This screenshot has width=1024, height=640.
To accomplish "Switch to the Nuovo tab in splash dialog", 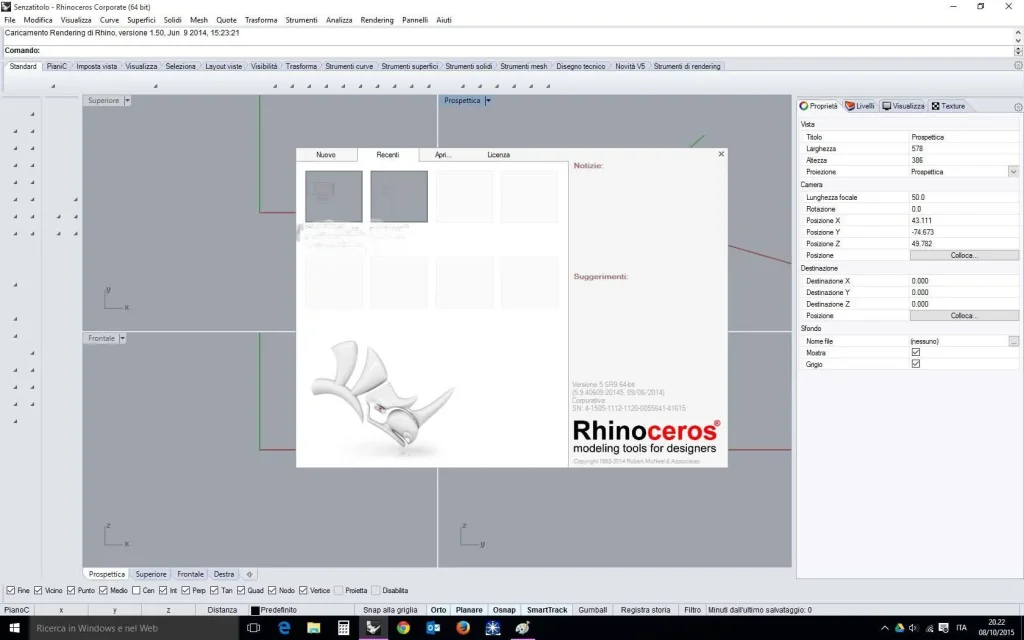I will tap(326, 155).
